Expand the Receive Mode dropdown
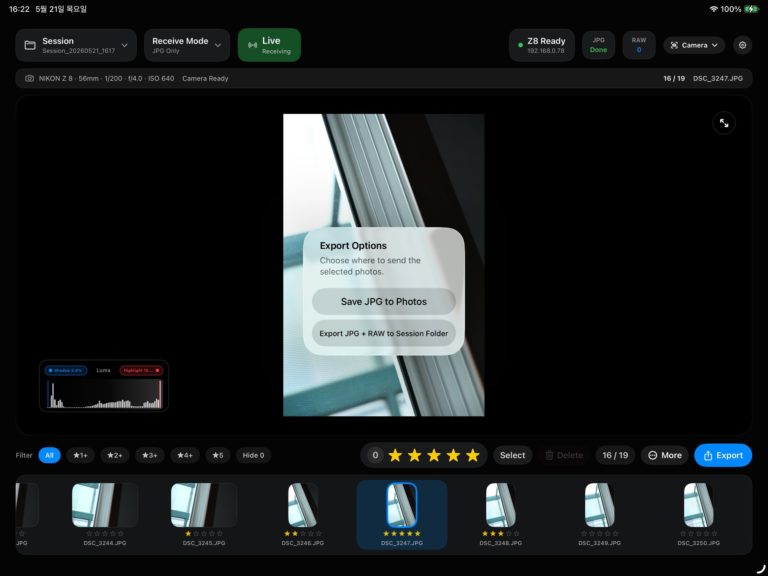This screenshot has width=768, height=576. (187, 45)
